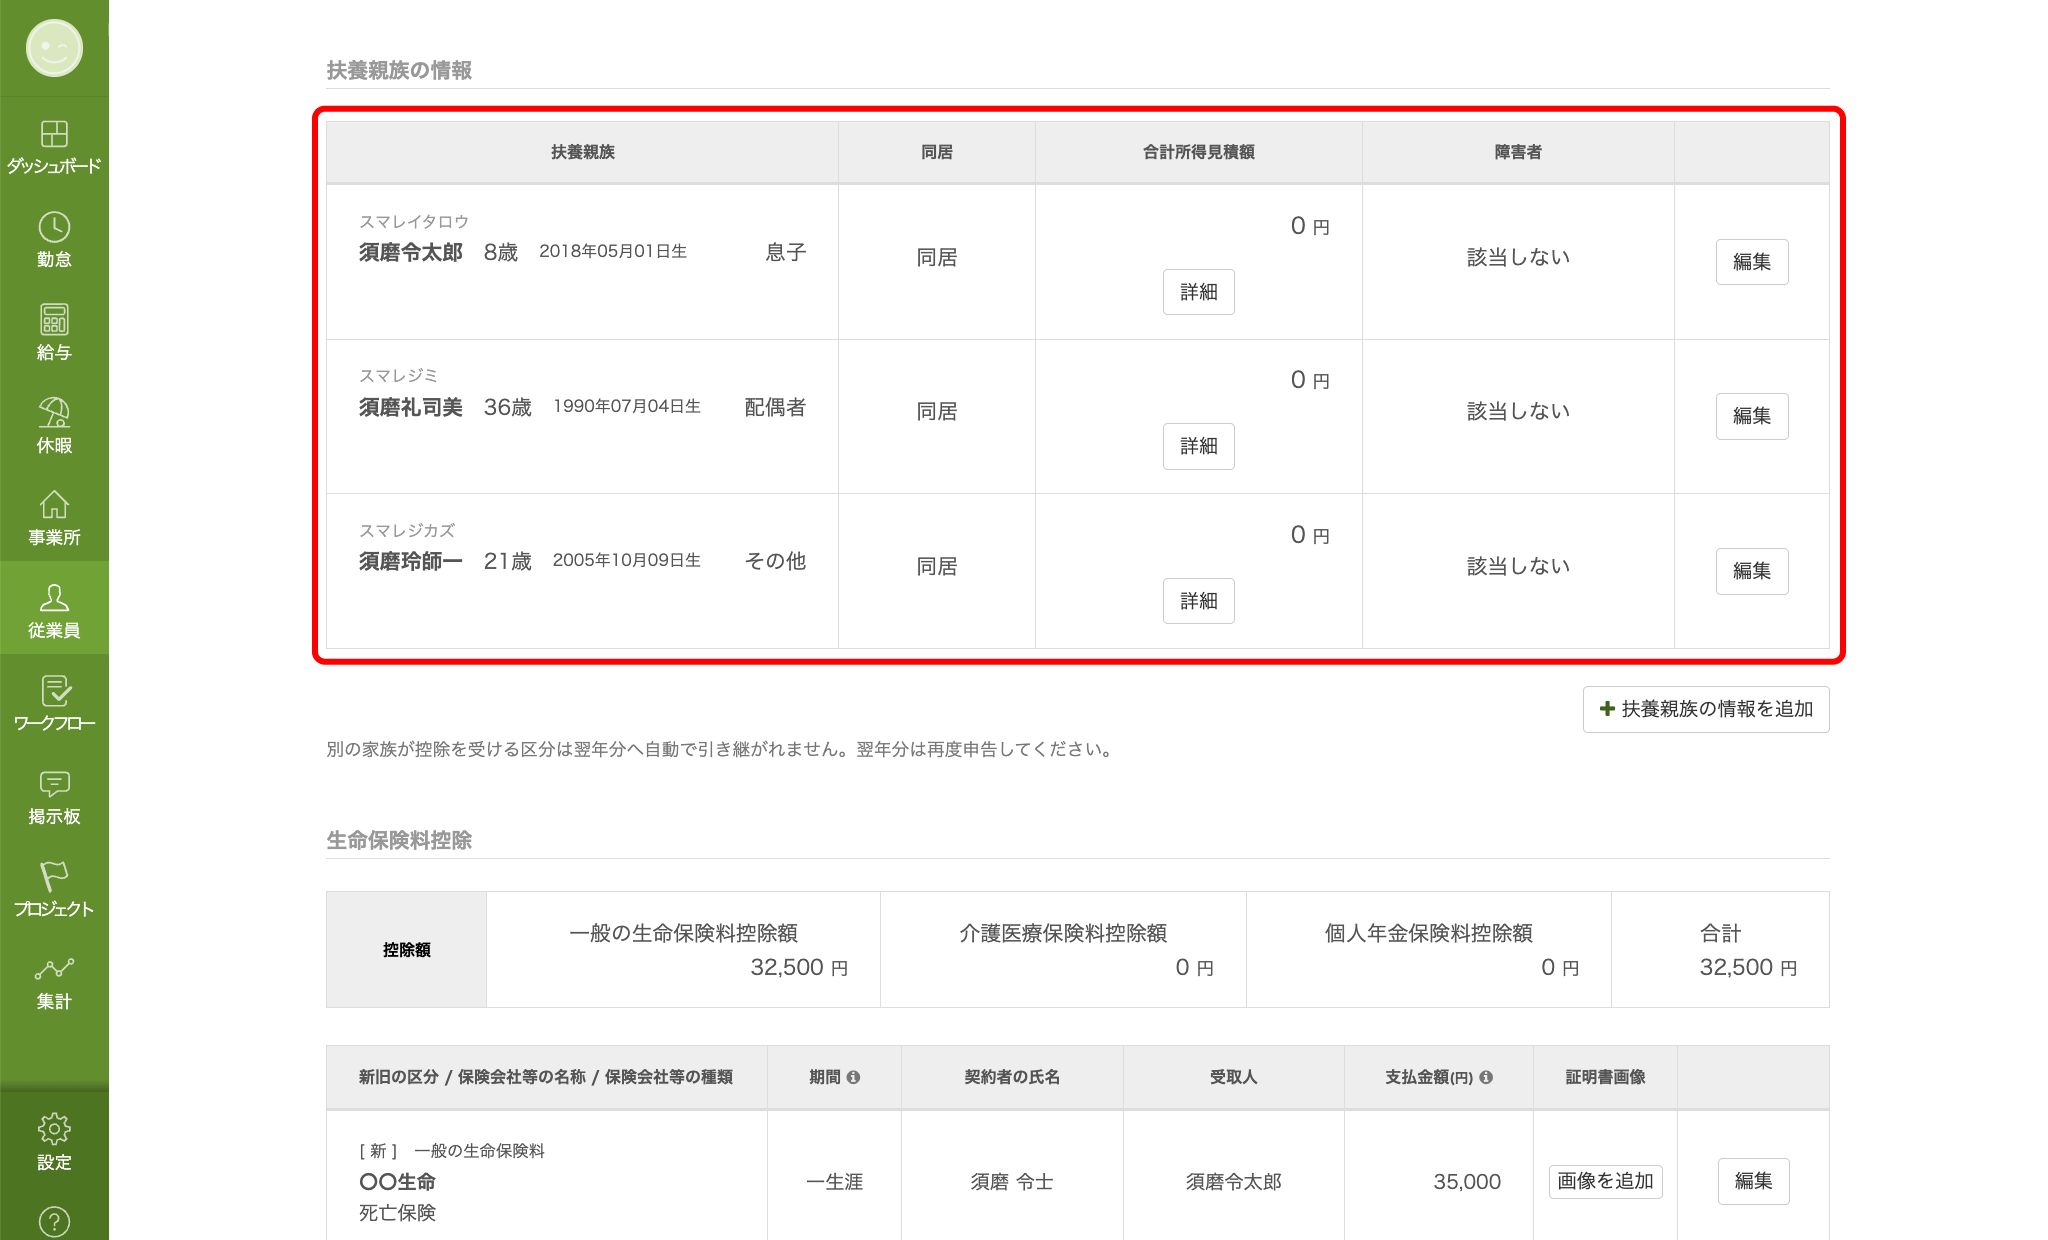Click the name 須磨礼司美
2048x1240 pixels.
(411, 407)
